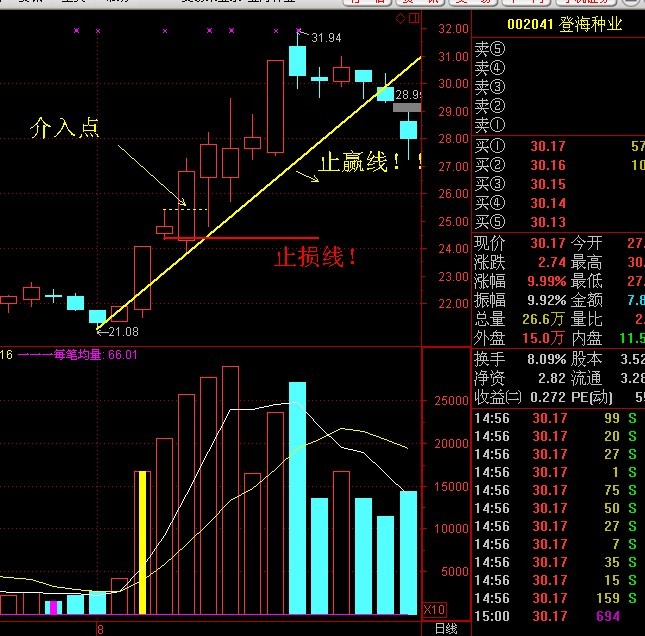Click the yellow arrow tip near 止赢线
Viewport: 645px width, 636px height.
point(316,179)
